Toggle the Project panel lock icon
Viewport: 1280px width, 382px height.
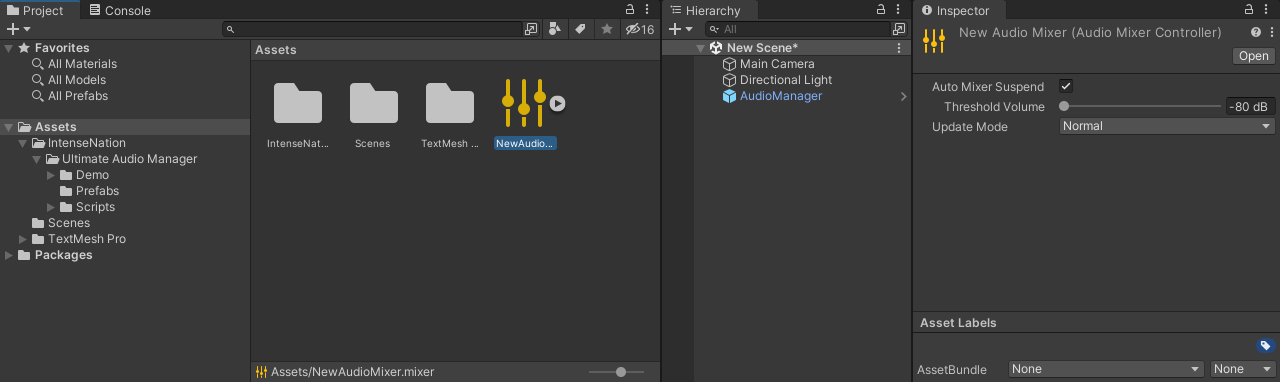630,9
